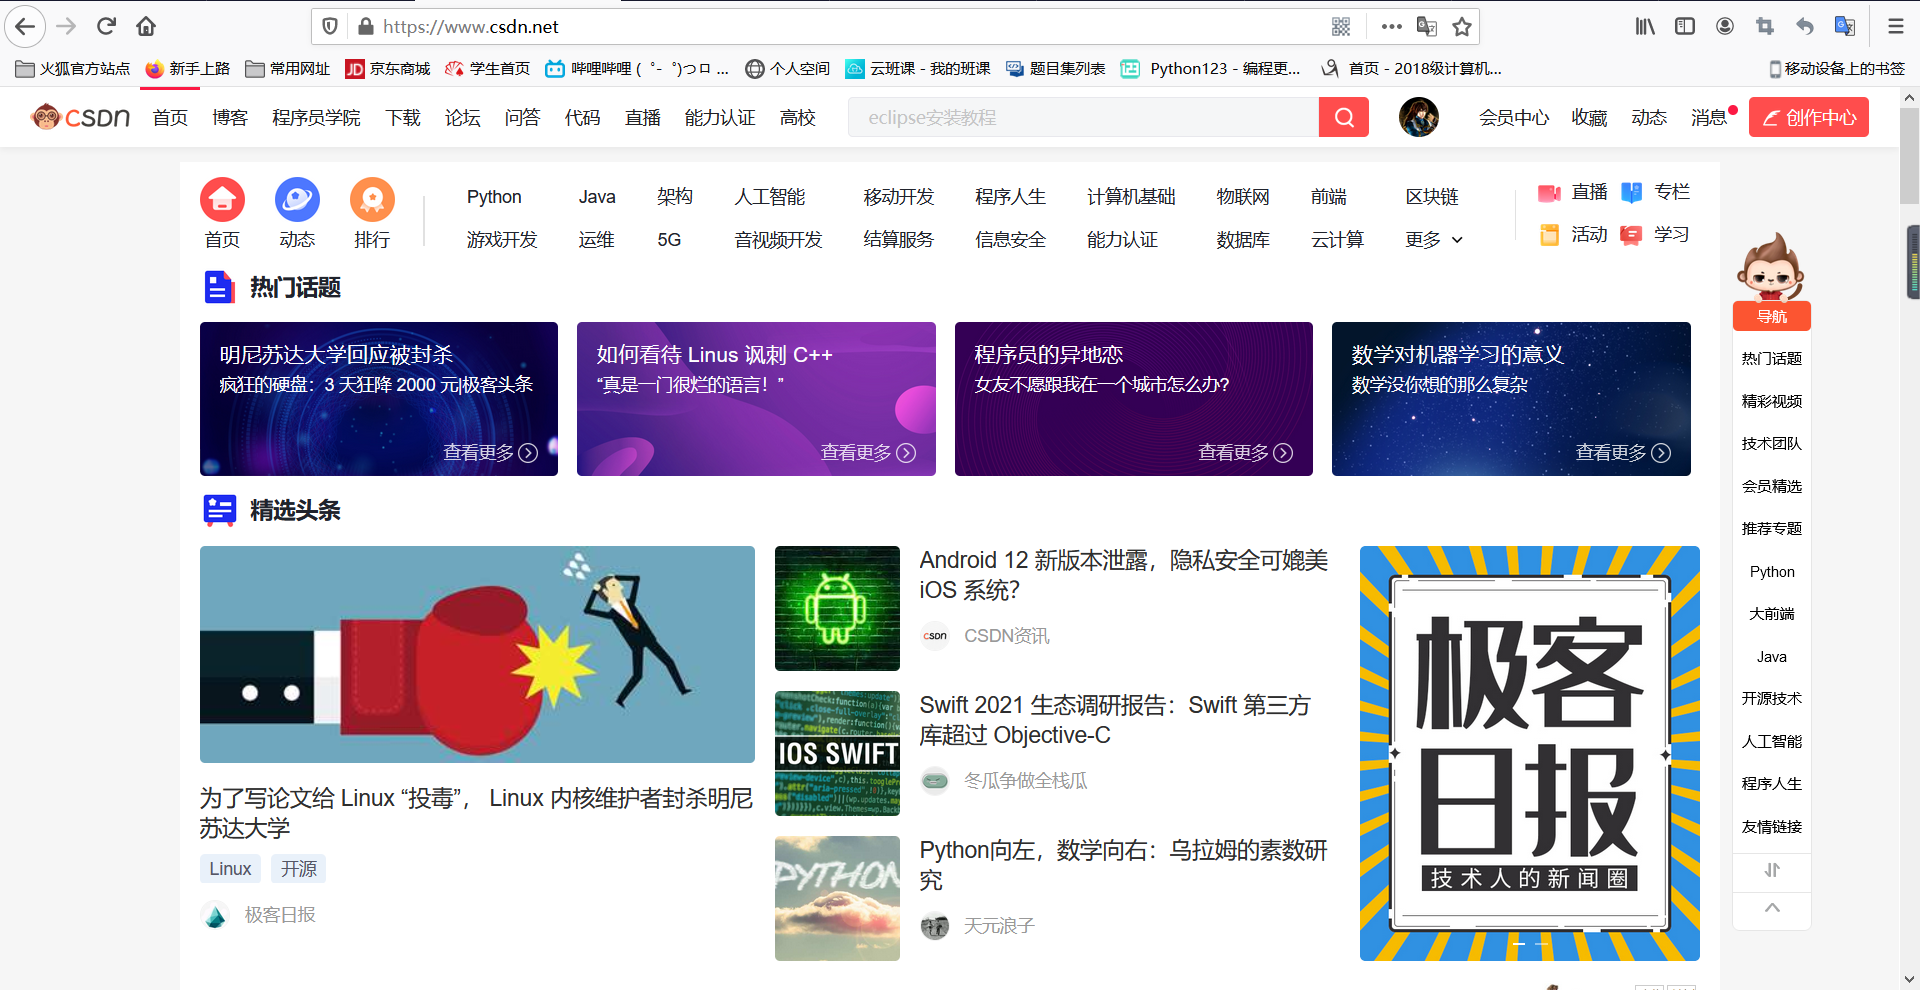This screenshot has width=1920, height=990.
Task: Open the 火狐官方站点 bookmark folder
Action: [73, 68]
